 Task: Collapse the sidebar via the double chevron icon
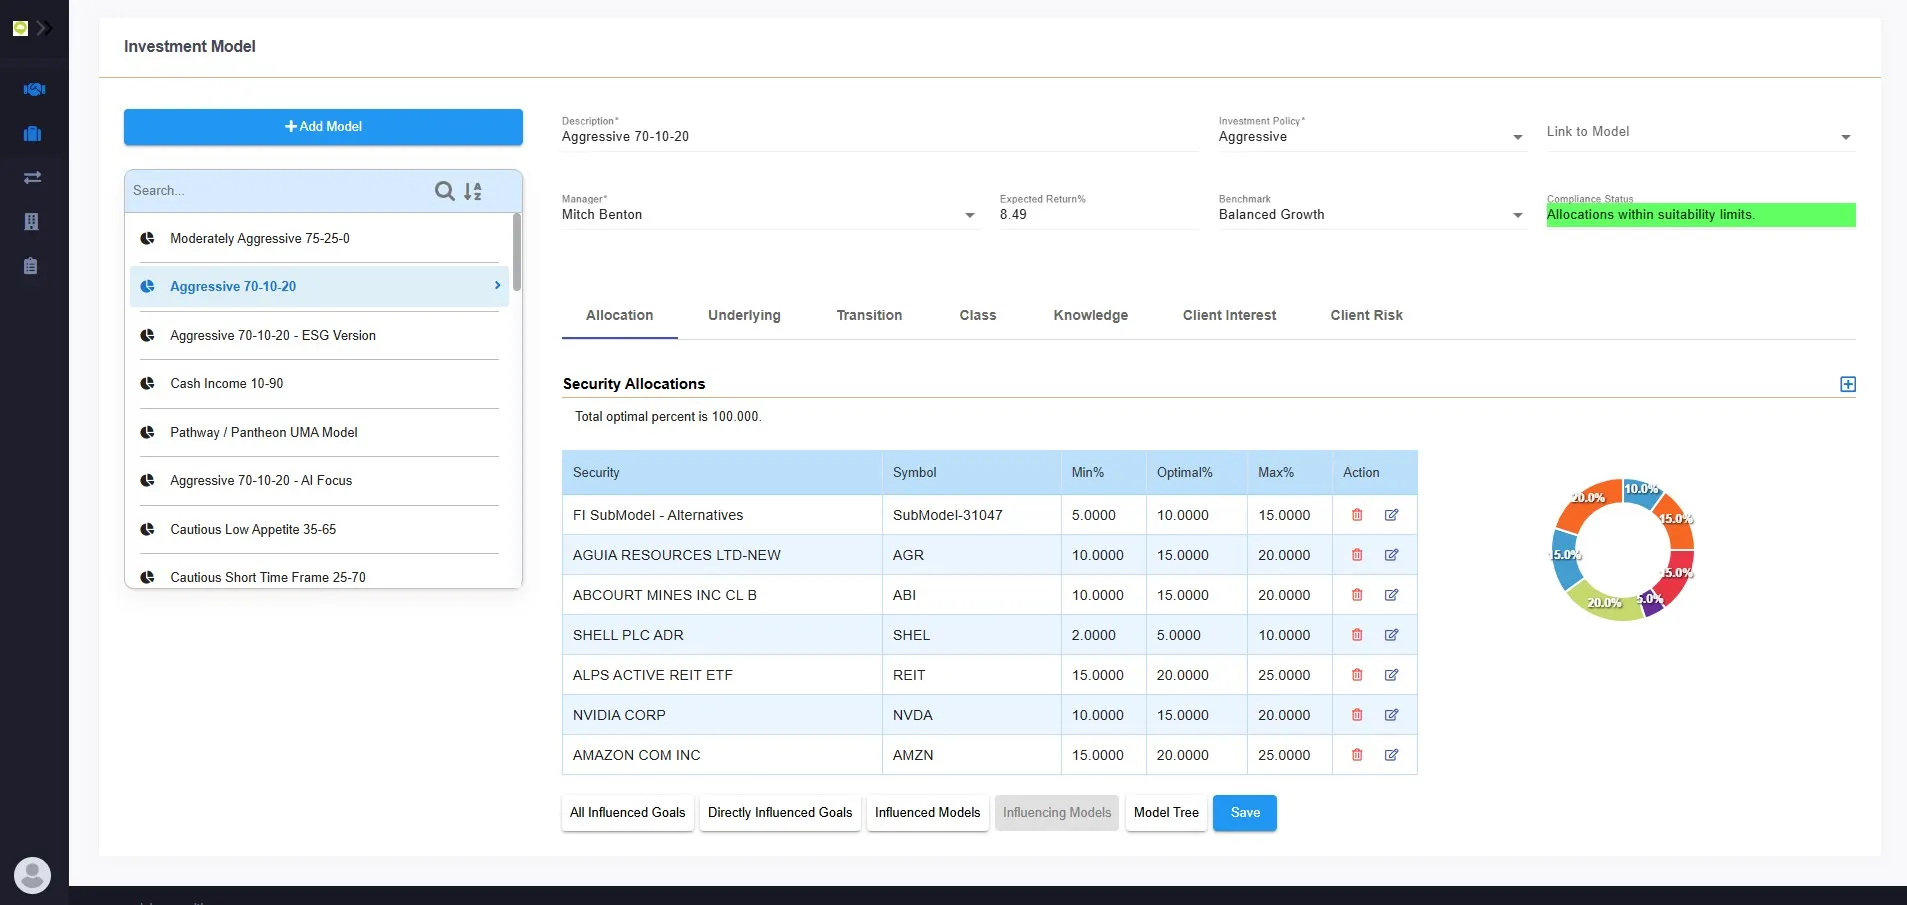(45, 28)
